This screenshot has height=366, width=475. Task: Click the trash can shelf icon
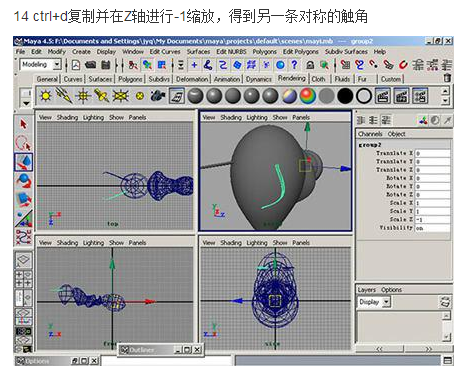coord(447,78)
